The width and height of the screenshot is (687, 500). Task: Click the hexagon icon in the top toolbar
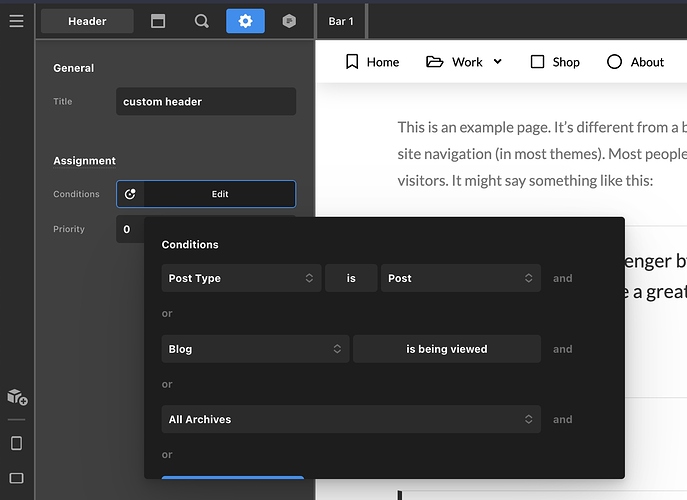point(289,21)
